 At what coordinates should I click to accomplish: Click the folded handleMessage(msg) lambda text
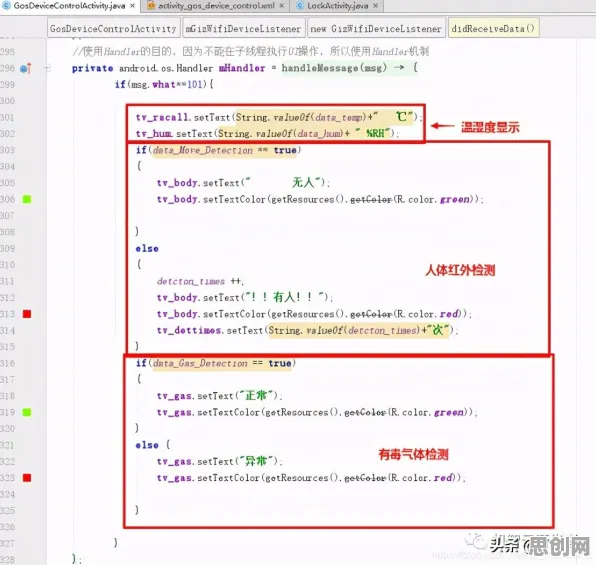(x=334, y=68)
